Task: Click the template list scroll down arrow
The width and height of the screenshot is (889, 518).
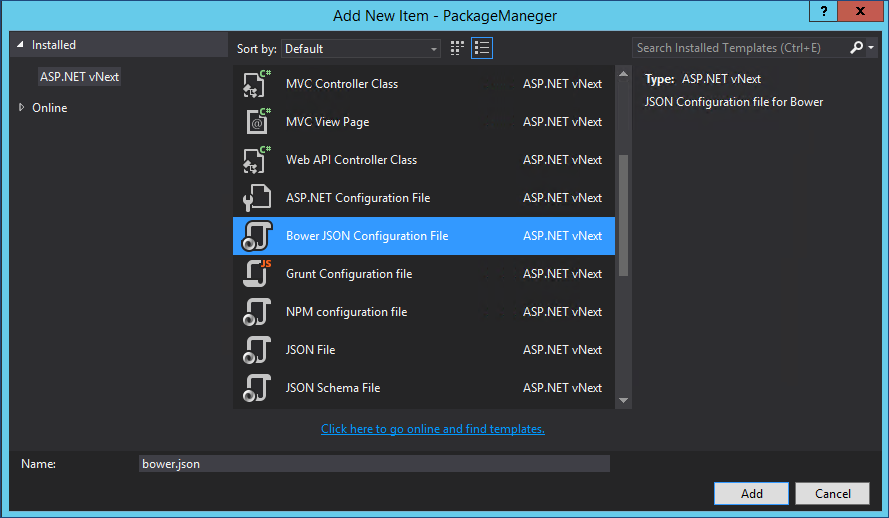Action: coord(623,400)
